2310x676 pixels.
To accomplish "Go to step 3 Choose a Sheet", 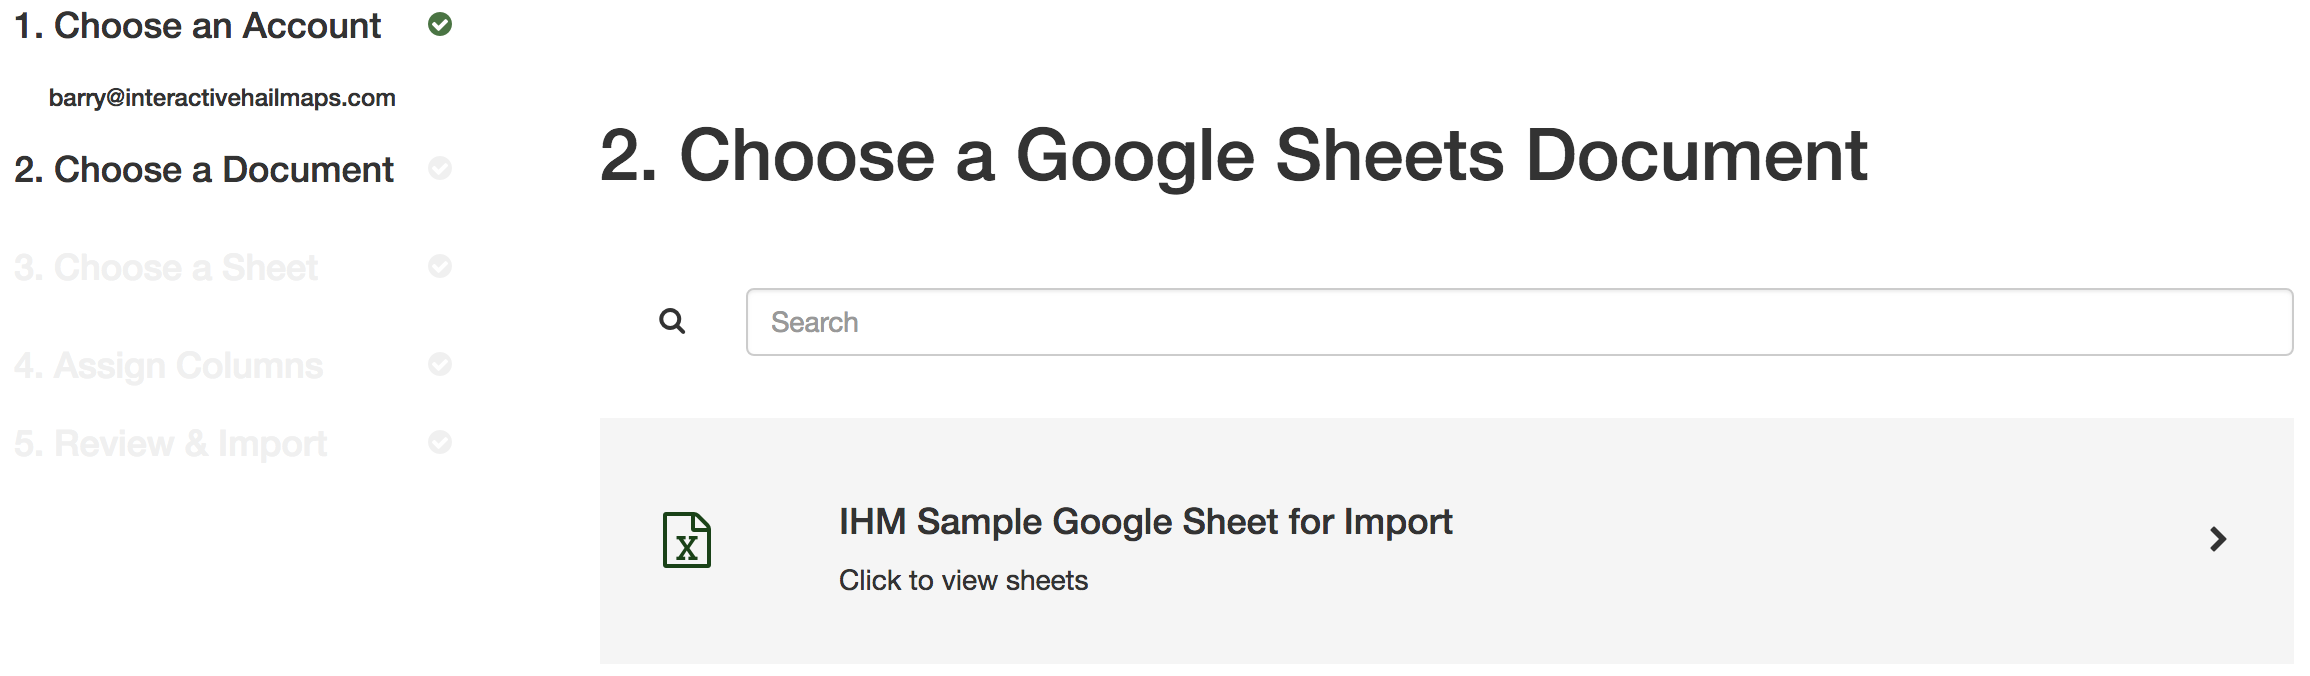I will [x=166, y=268].
